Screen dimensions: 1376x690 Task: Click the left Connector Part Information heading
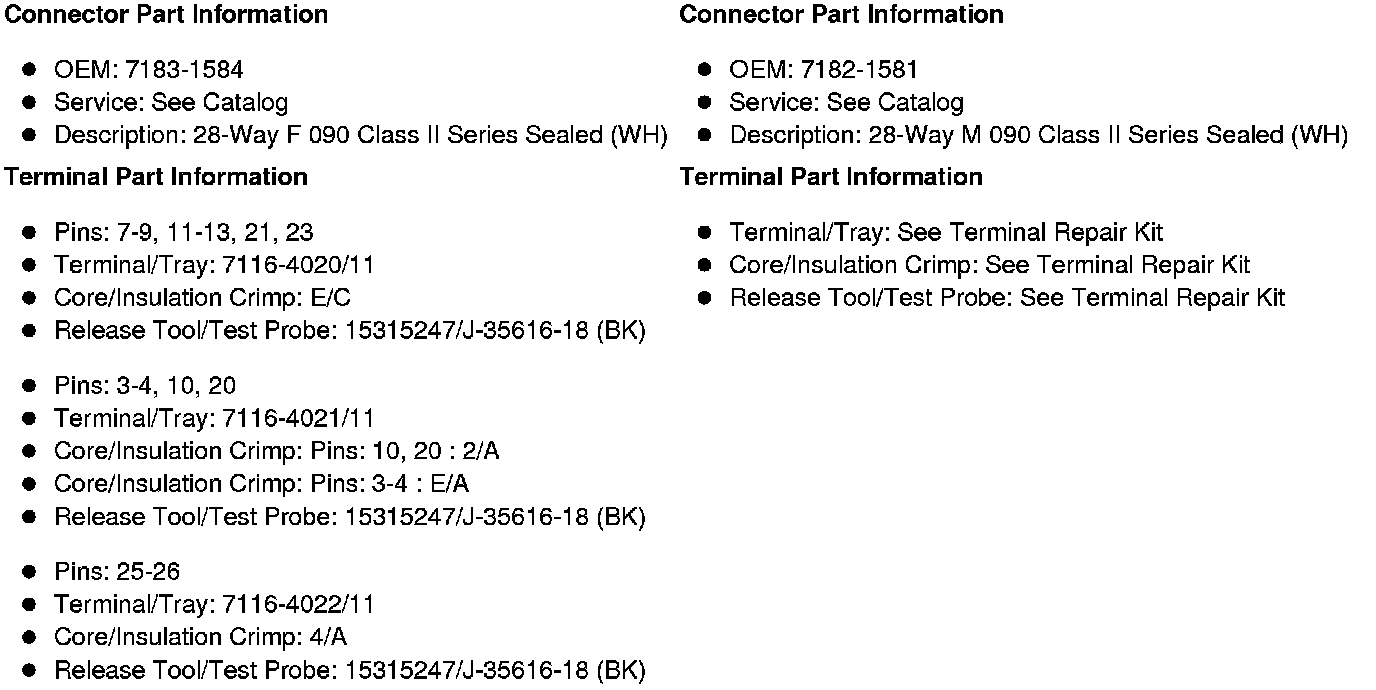click(x=166, y=15)
